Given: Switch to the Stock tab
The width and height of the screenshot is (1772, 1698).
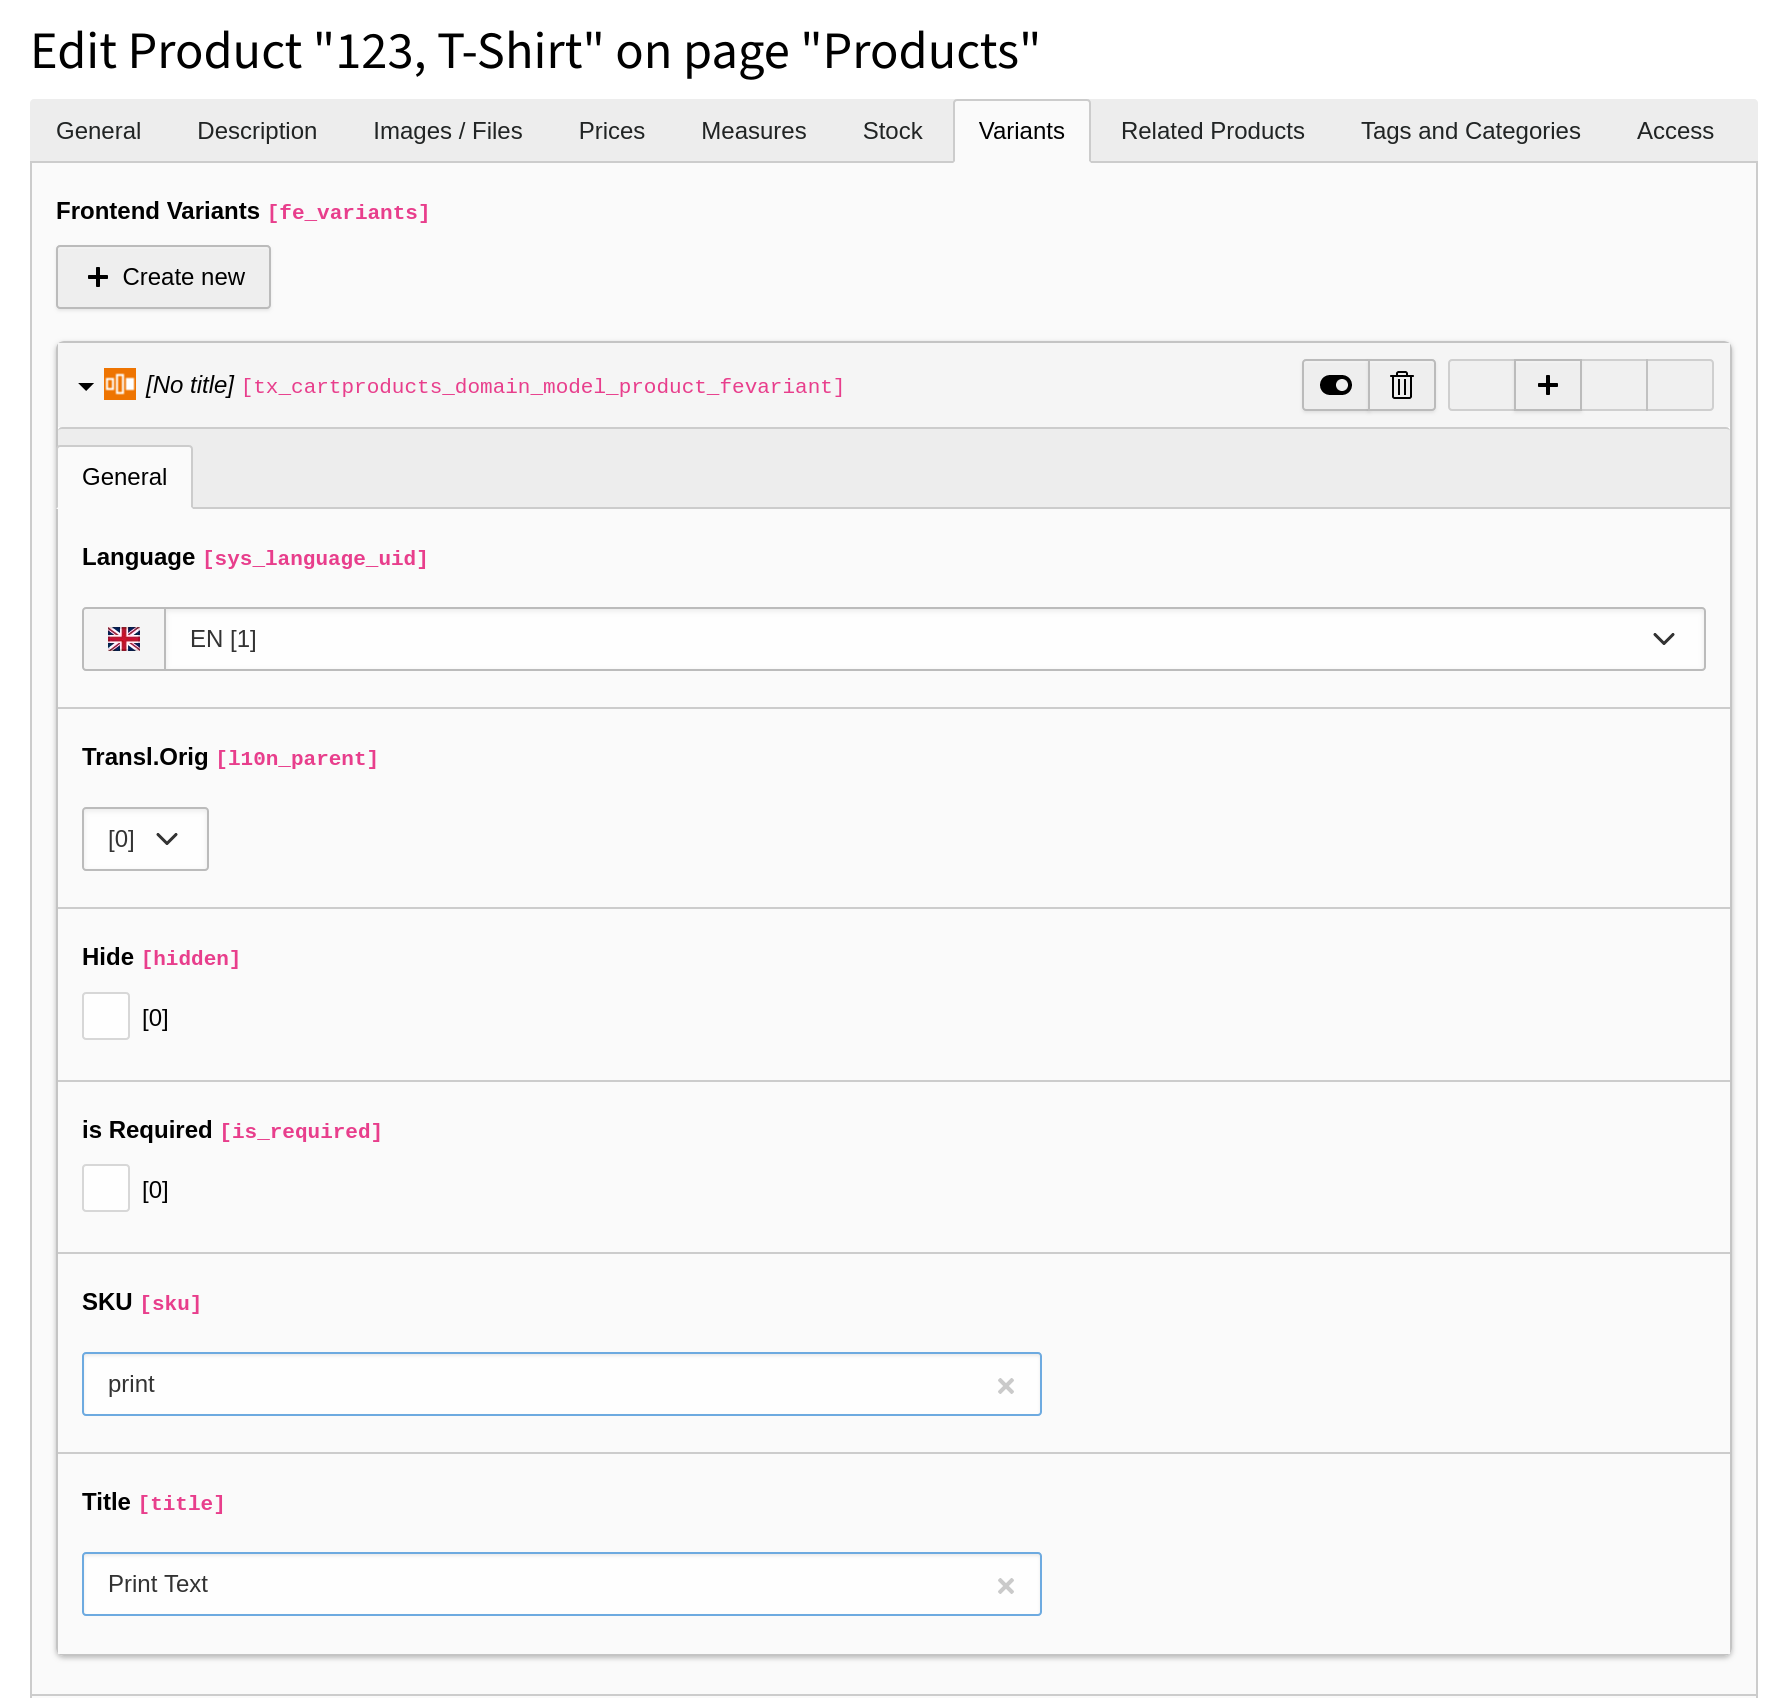Looking at the screenshot, I should [892, 131].
